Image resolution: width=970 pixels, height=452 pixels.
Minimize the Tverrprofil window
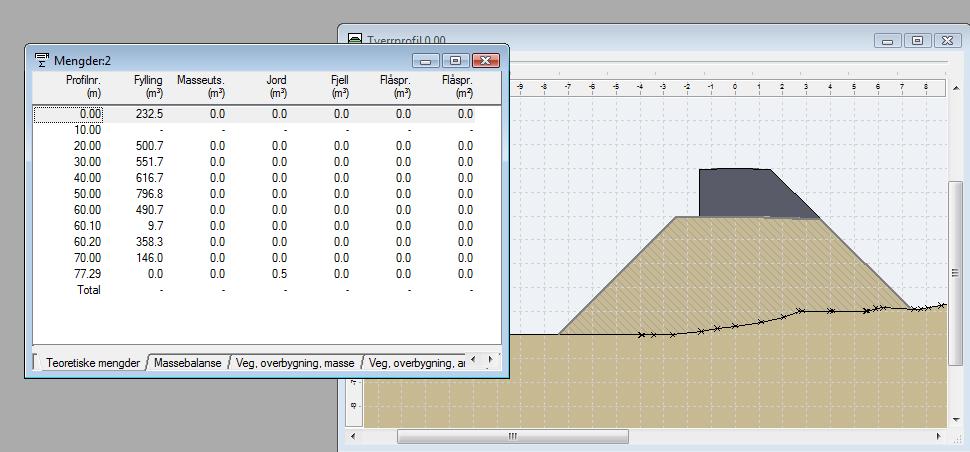887,41
